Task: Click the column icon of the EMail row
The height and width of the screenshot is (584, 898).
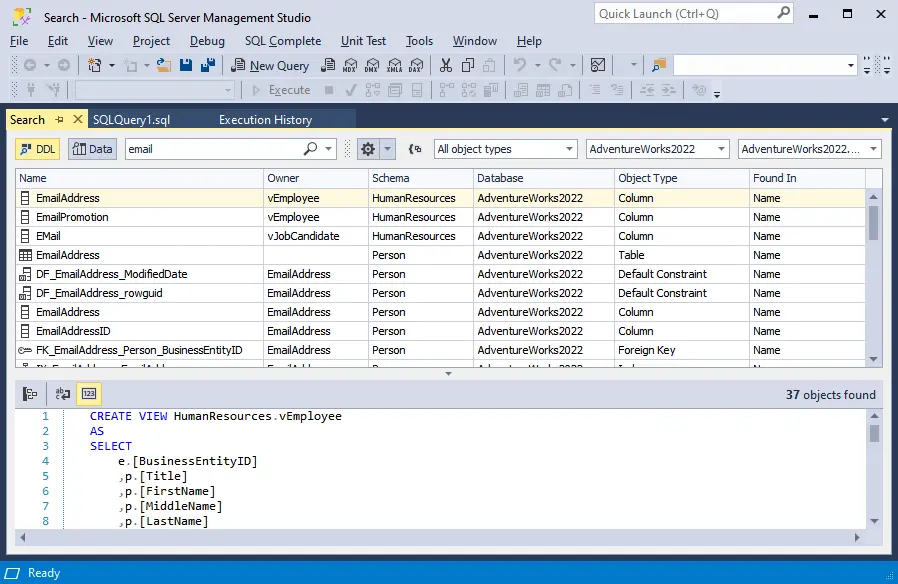Action: point(25,236)
